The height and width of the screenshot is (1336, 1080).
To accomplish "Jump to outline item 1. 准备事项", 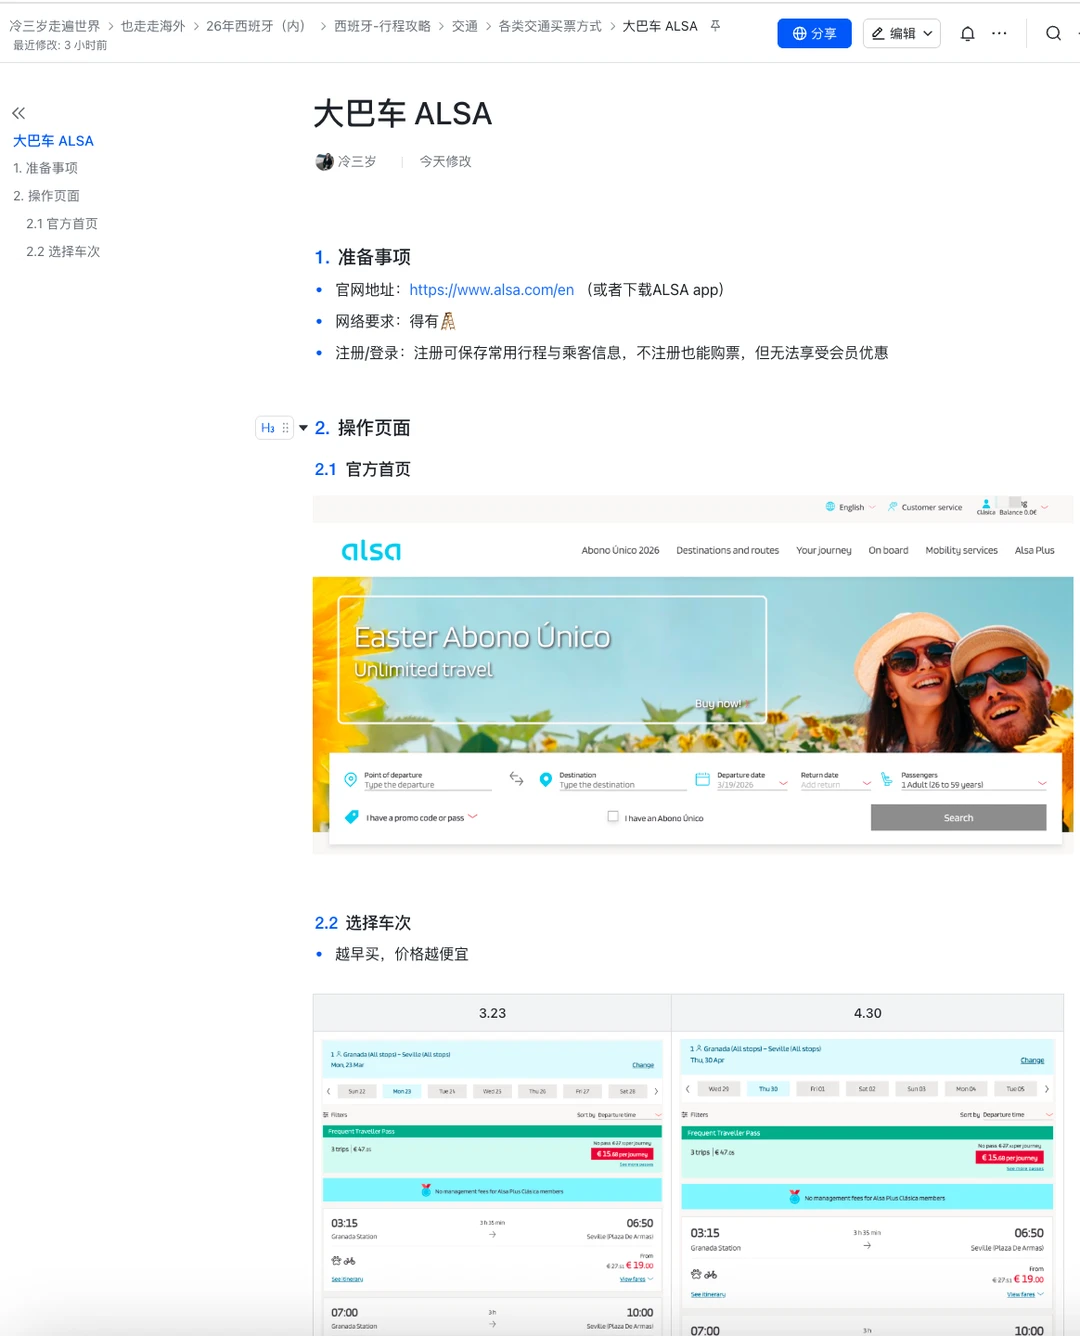I will coord(45,168).
